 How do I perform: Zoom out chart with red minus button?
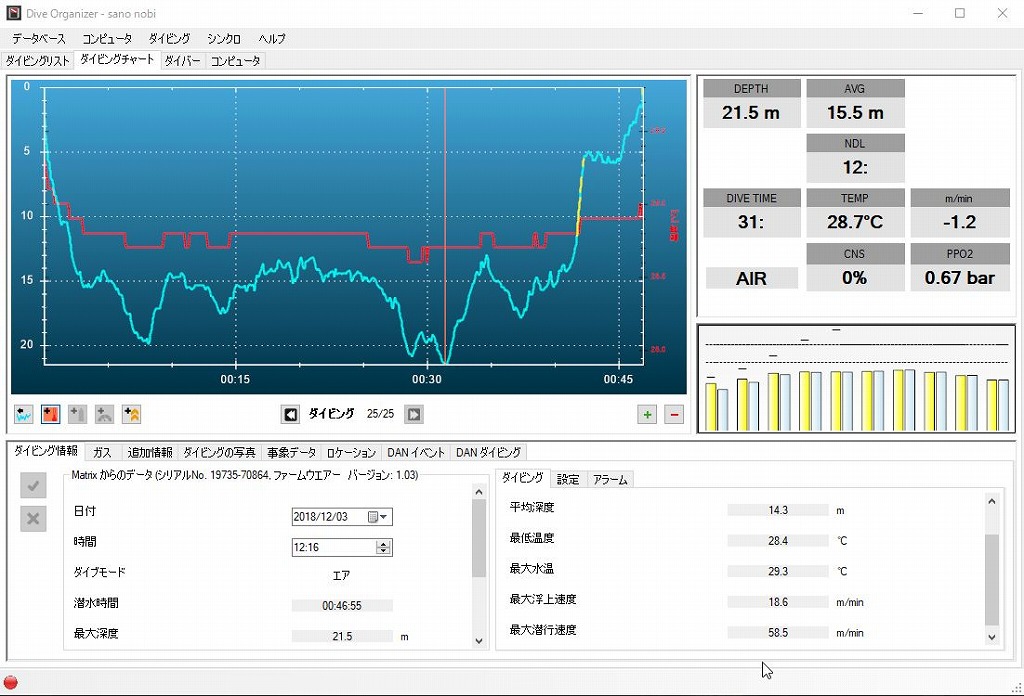click(x=674, y=414)
